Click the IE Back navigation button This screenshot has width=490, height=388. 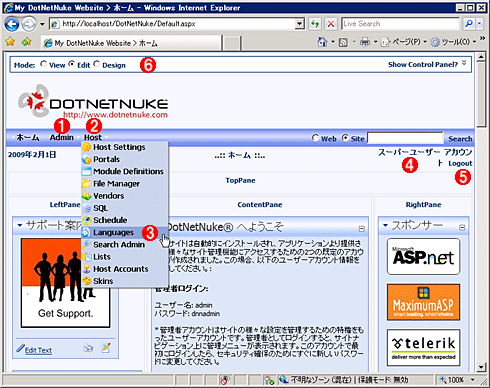pyautogui.click(x=12, y=24)
